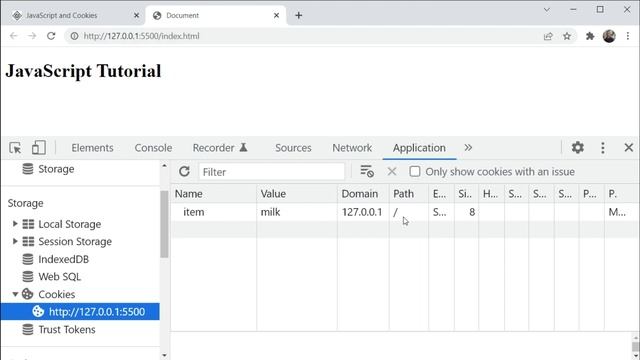Screen dimensions: 640x360
Task: Sort cookies by Size column
Action: [466, 193]
